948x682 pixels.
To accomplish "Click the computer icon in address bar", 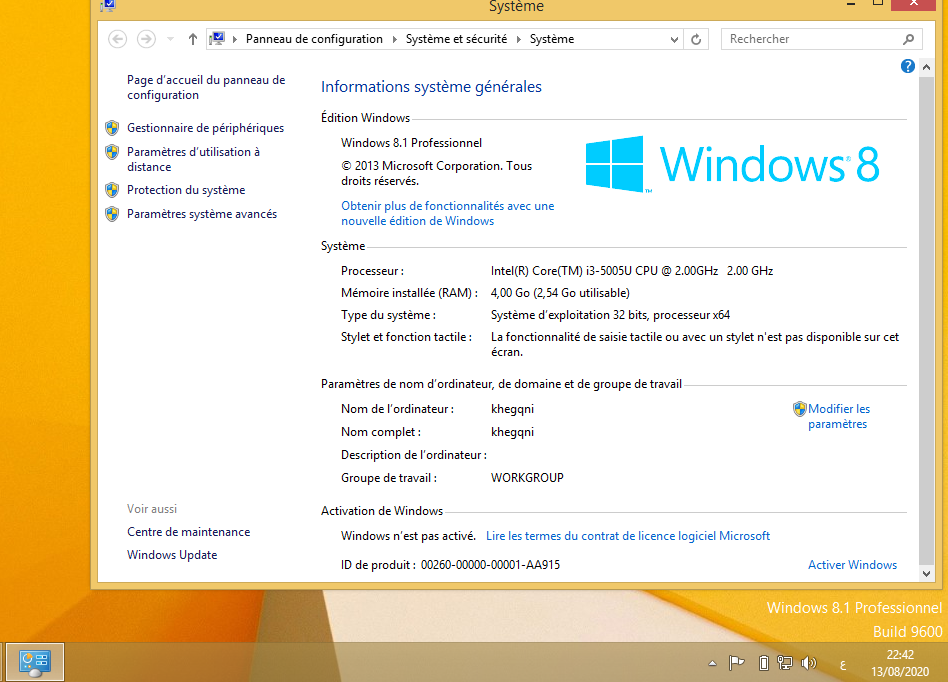I will pos(217,39).
